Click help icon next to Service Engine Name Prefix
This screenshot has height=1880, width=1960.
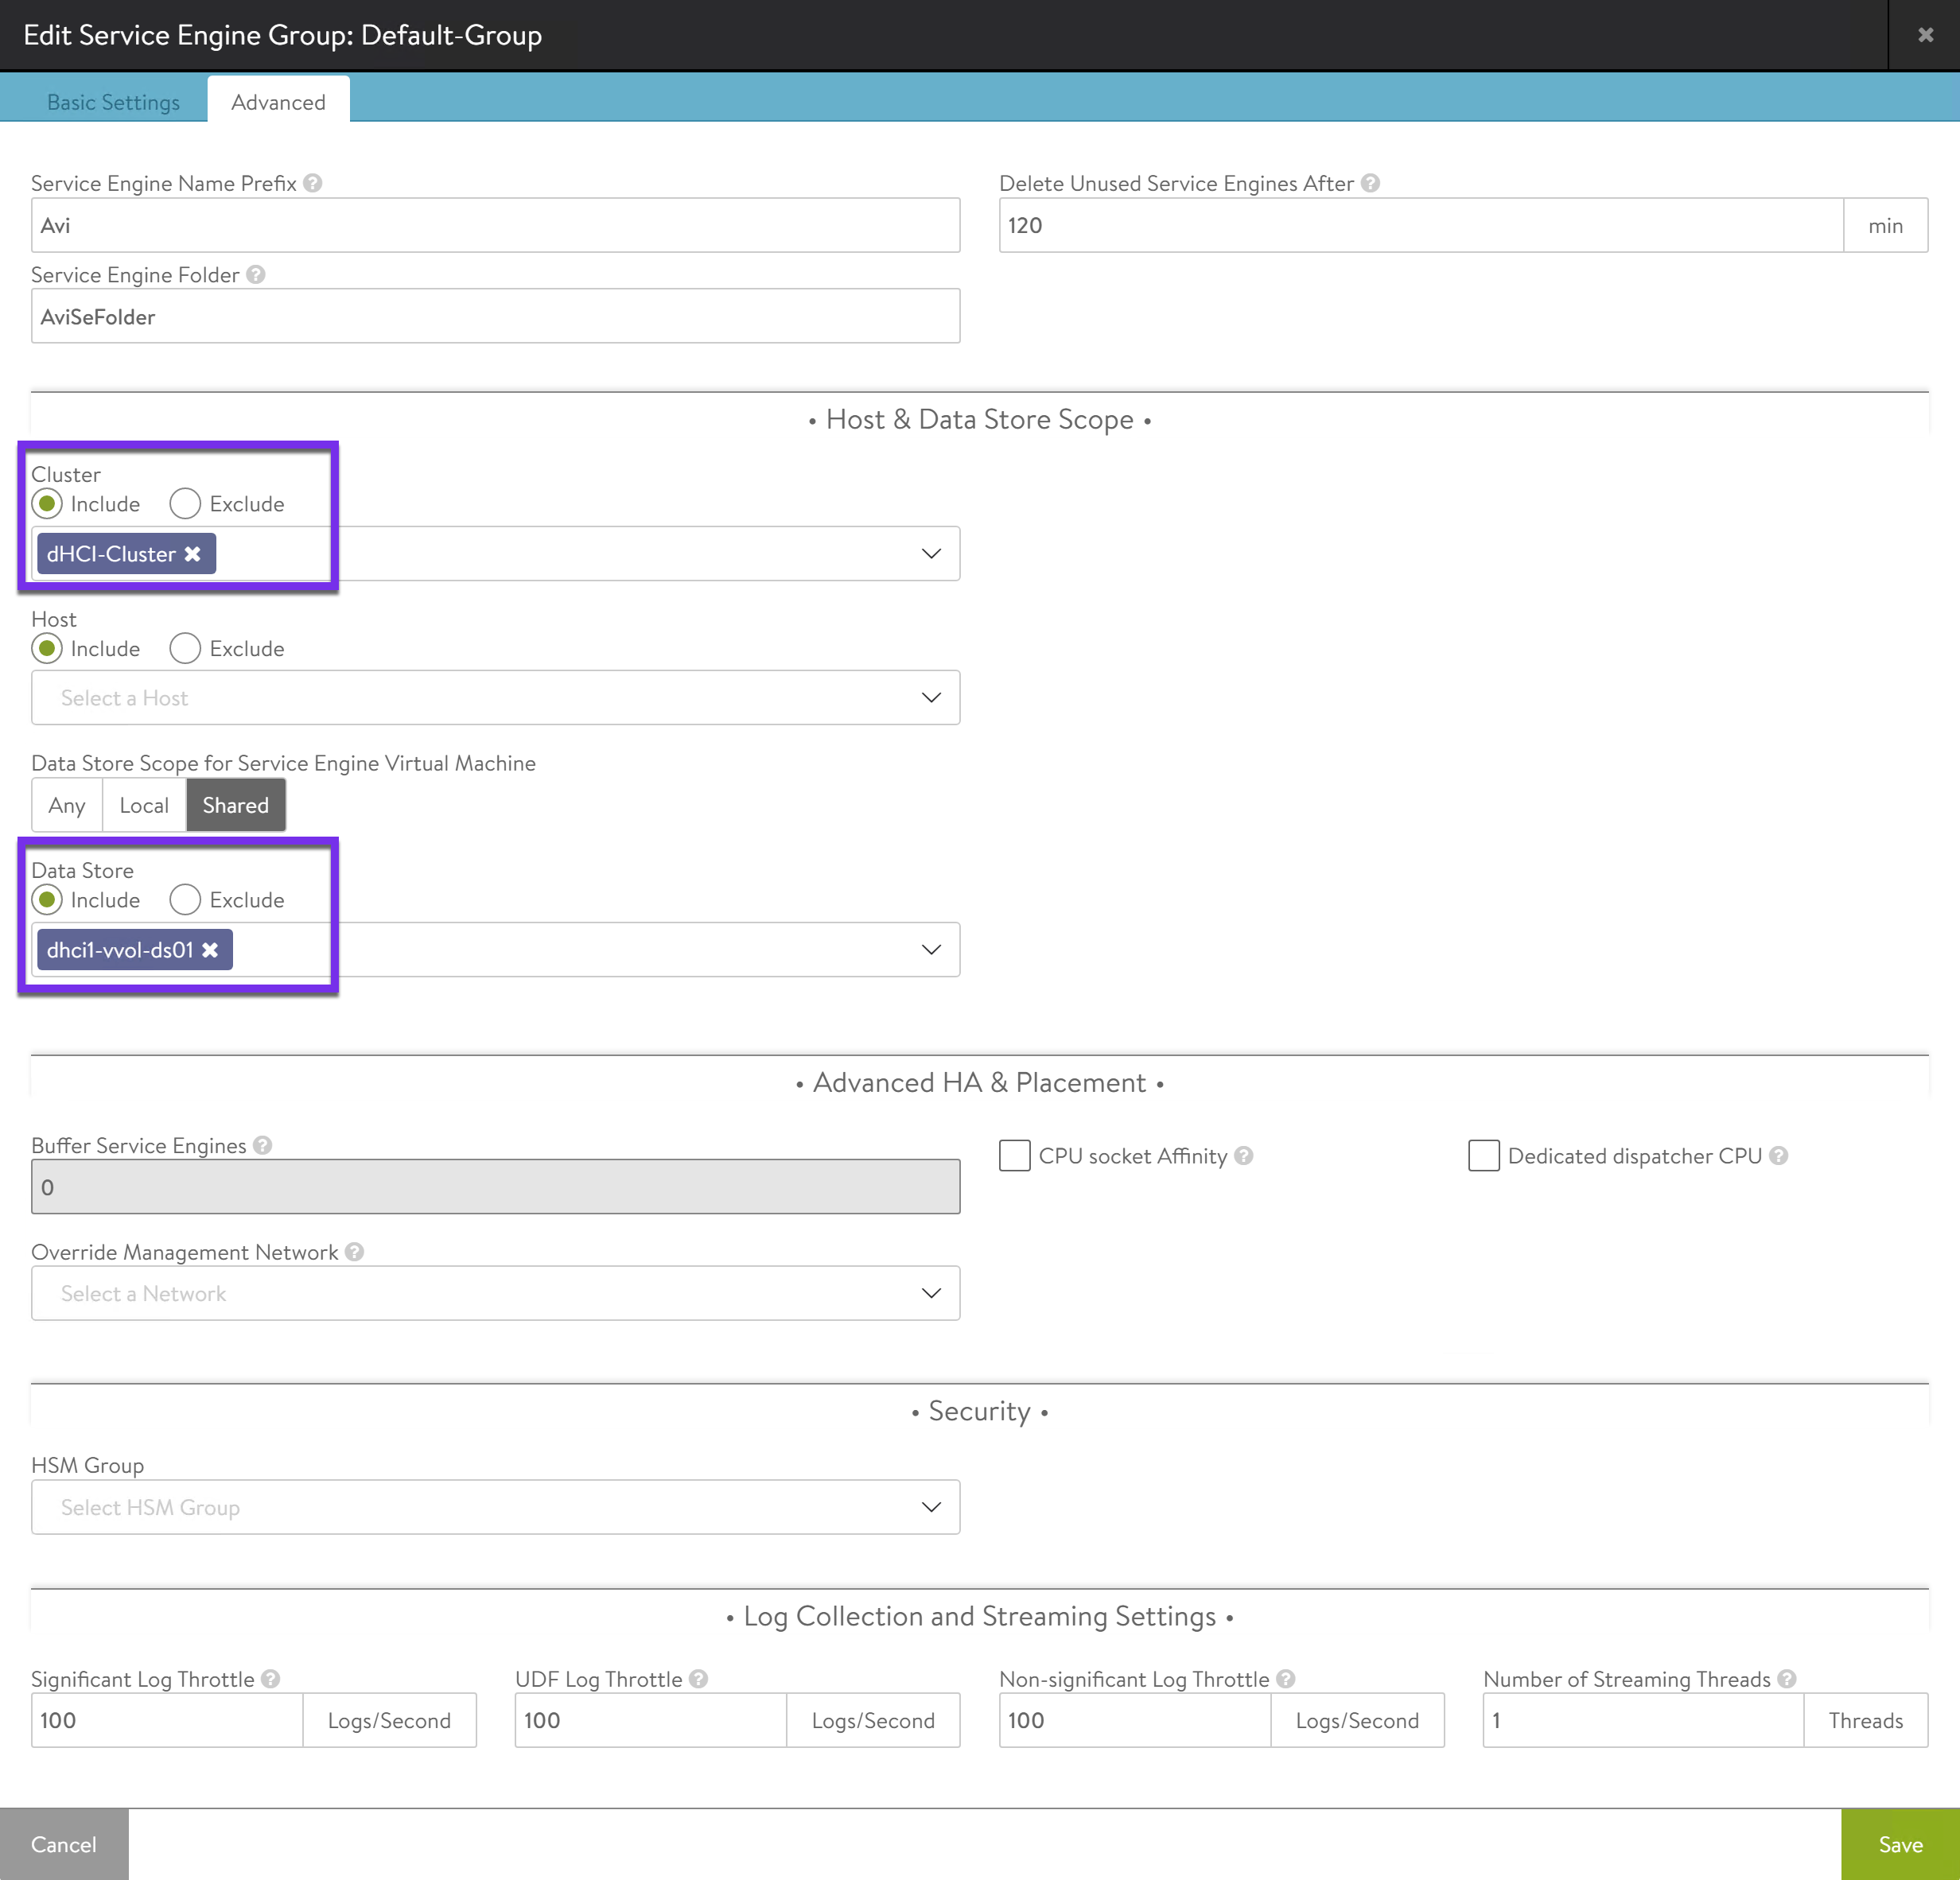[312, 183]
